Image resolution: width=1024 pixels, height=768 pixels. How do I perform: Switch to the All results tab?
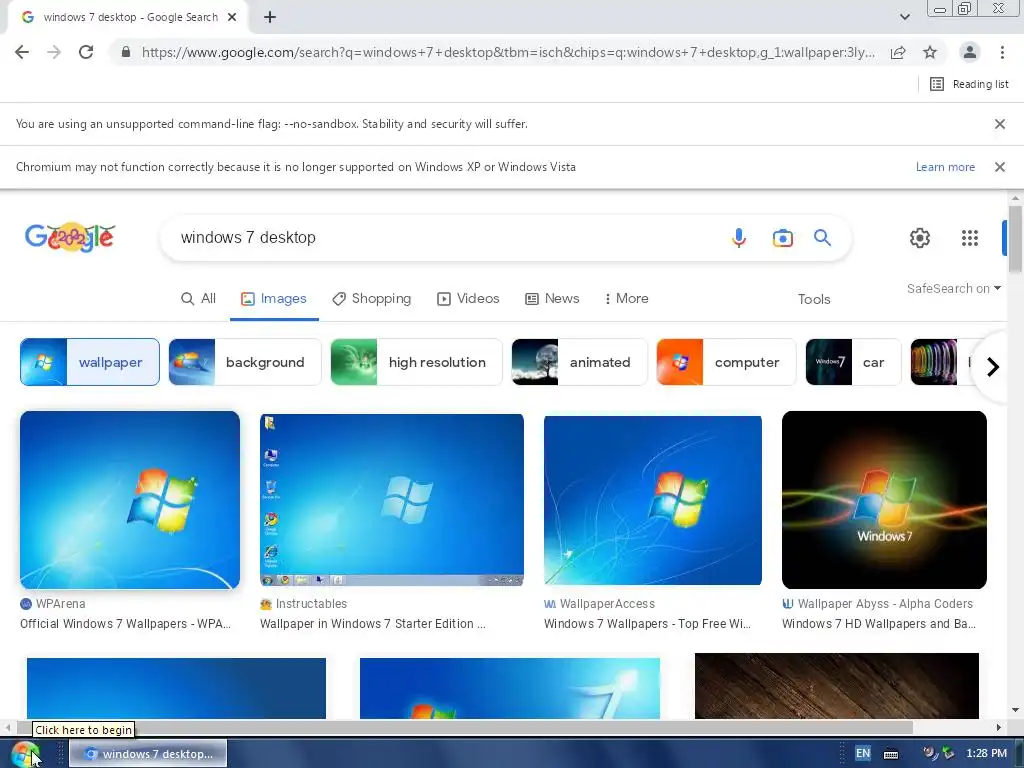point(198,298)
